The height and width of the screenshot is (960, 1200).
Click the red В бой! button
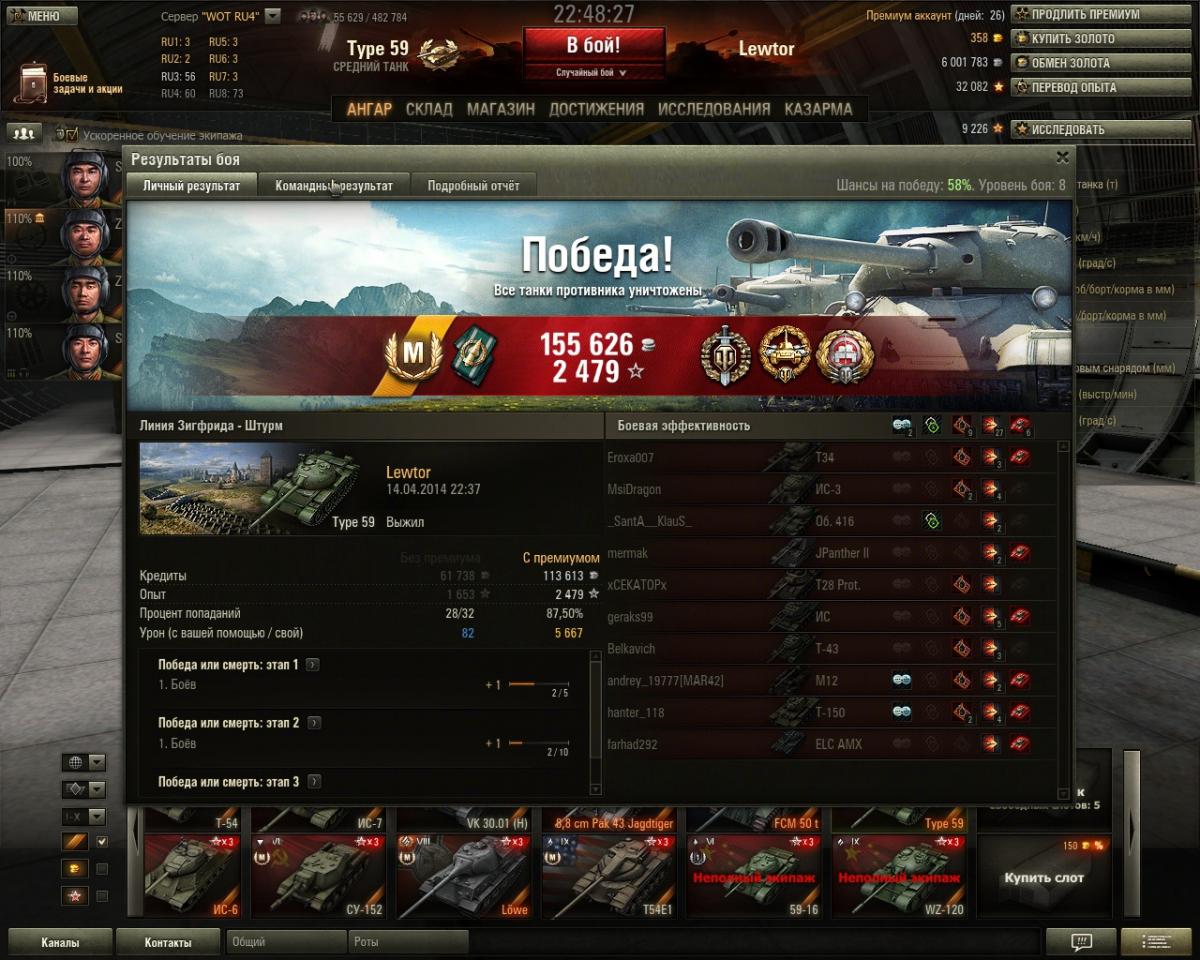point(594,46)
